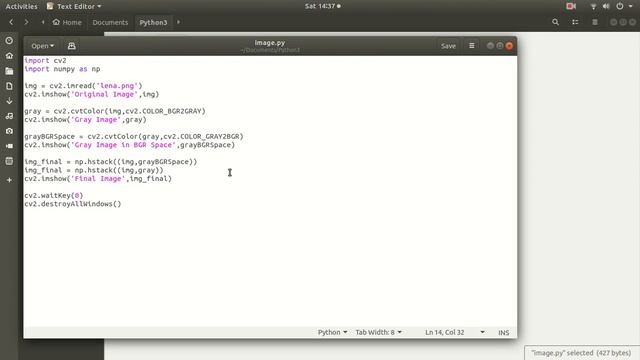Open Music in the Files sidebar
This screenshot has height=360, width=640.
(x=9, y=116)
